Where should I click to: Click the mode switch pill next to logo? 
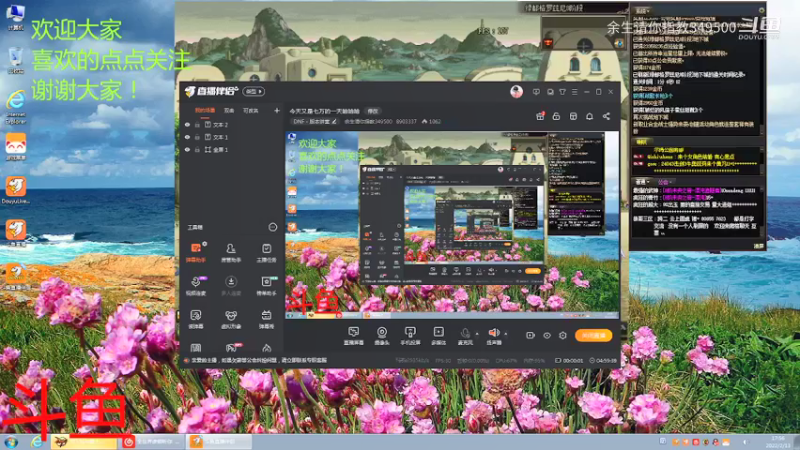[x=254, y=92]
